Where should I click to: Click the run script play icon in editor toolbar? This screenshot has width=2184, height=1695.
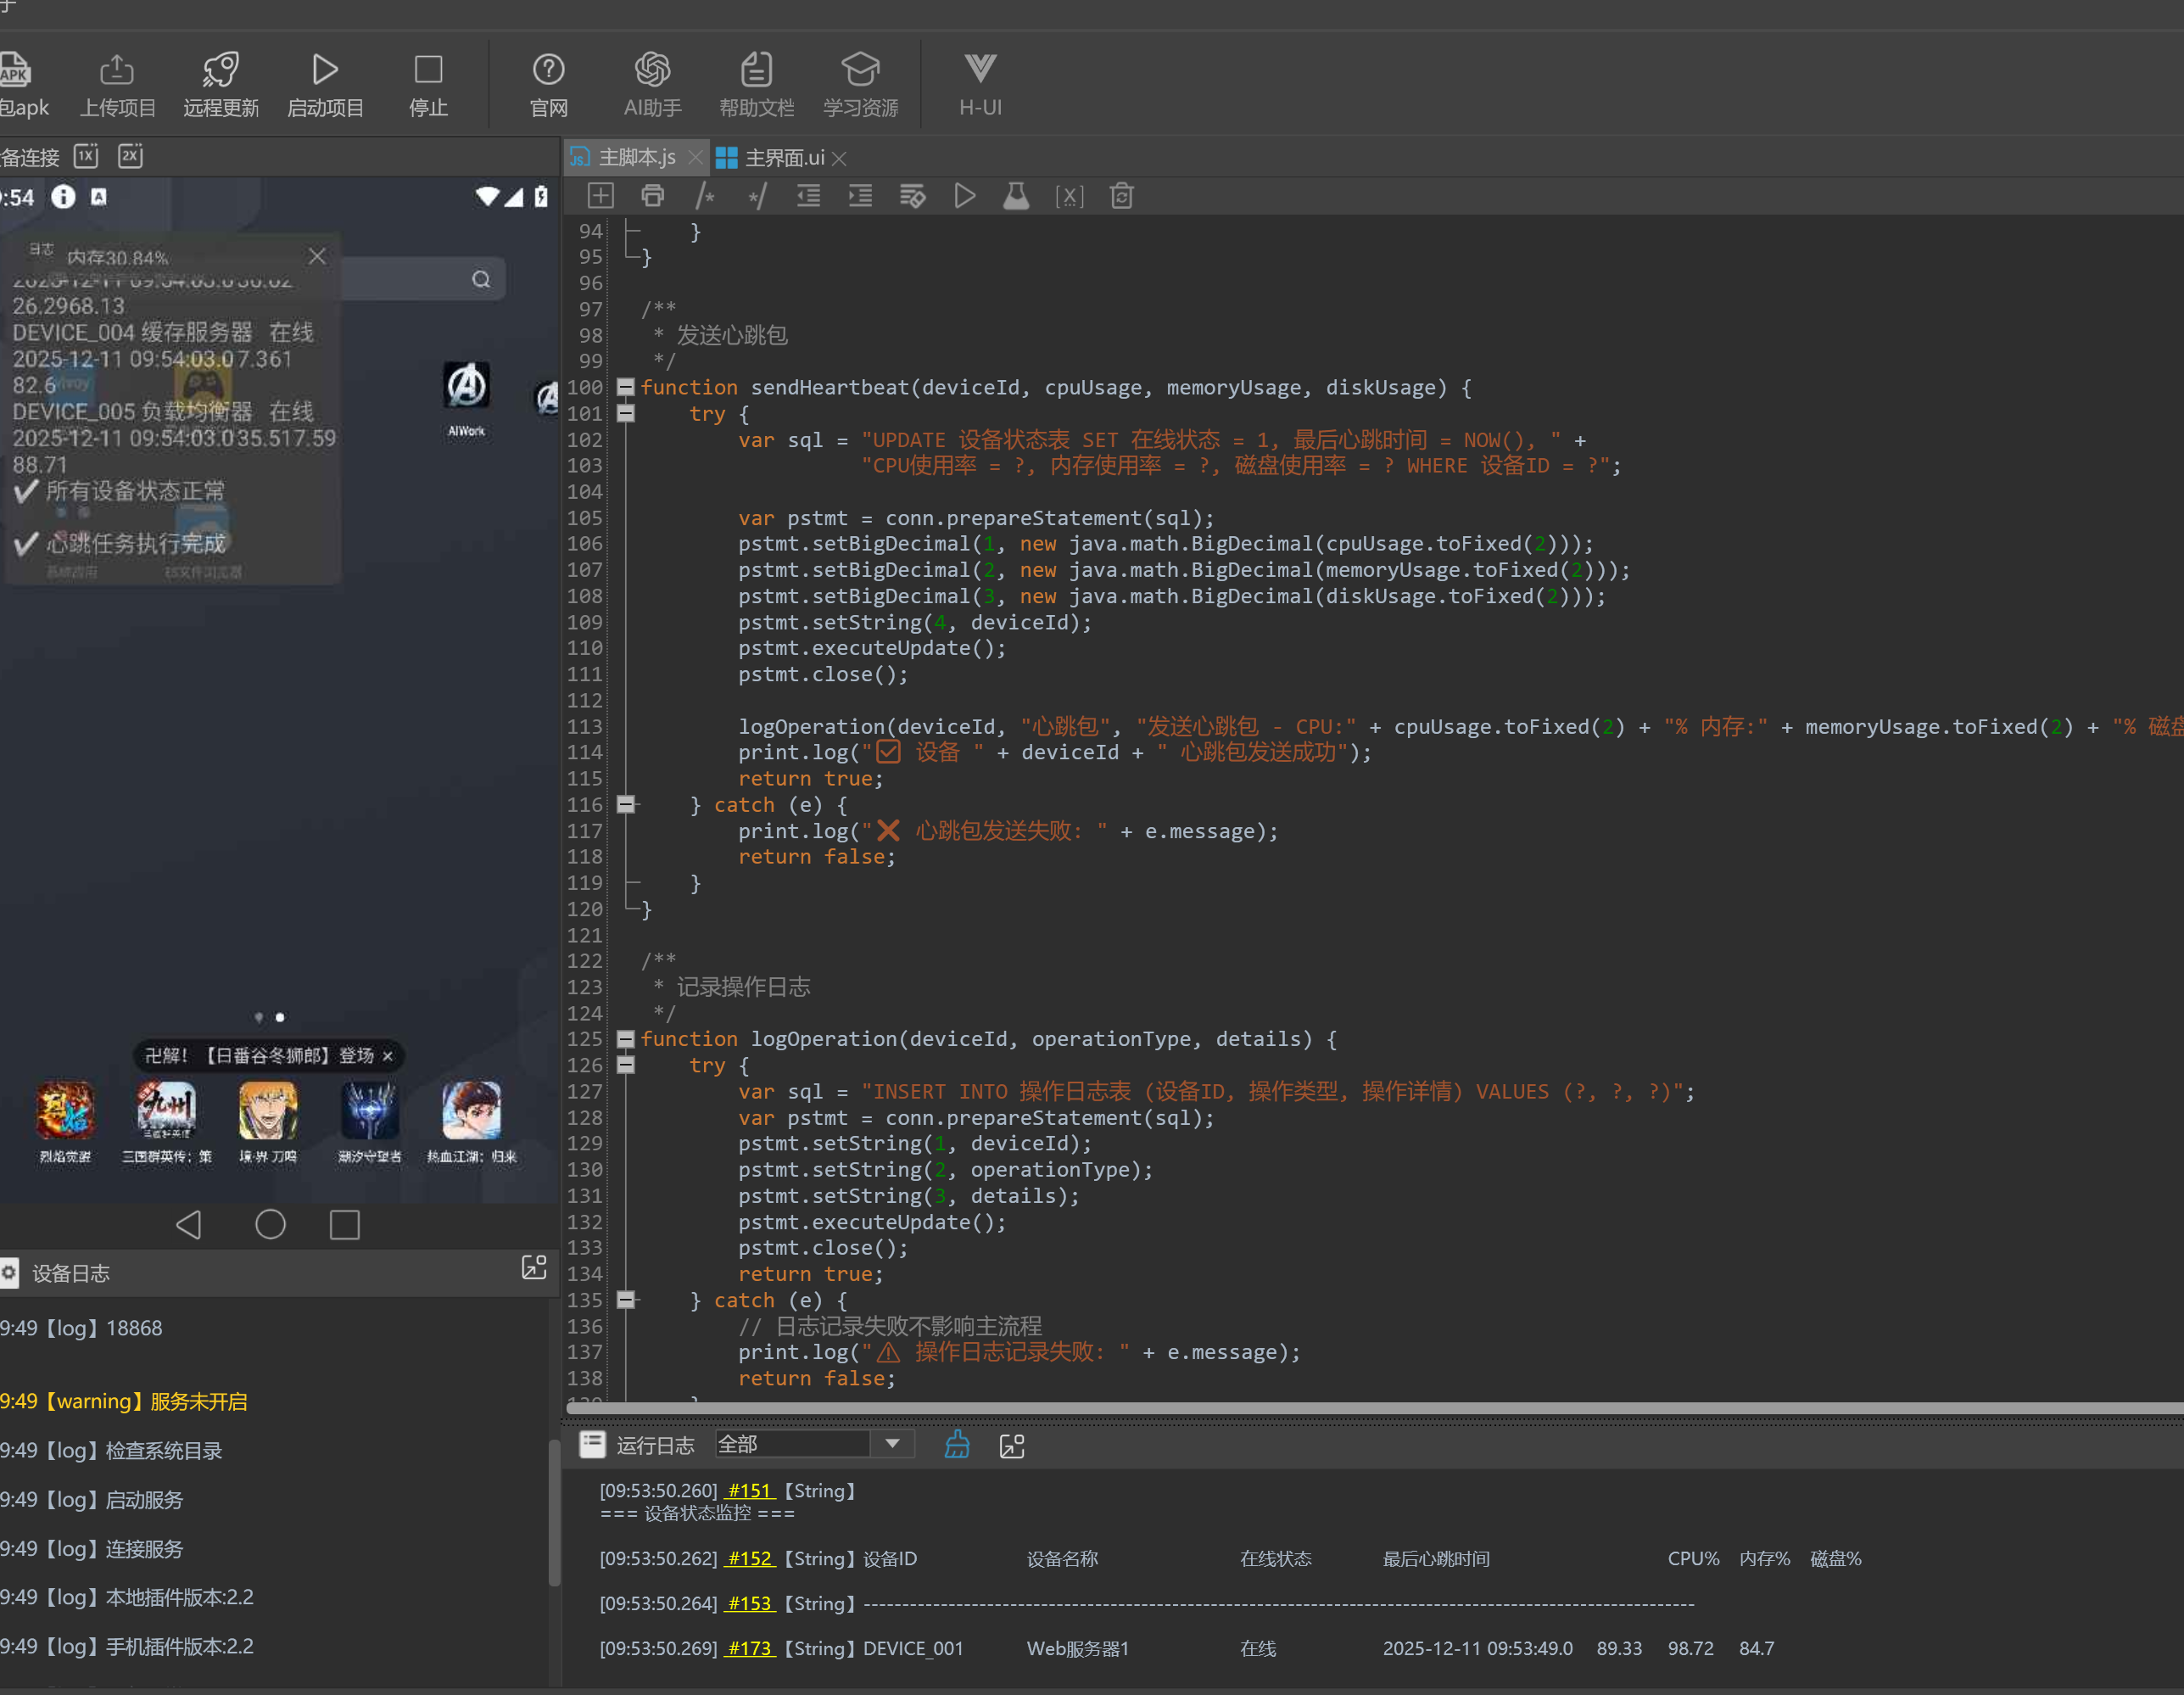point(964,196)
